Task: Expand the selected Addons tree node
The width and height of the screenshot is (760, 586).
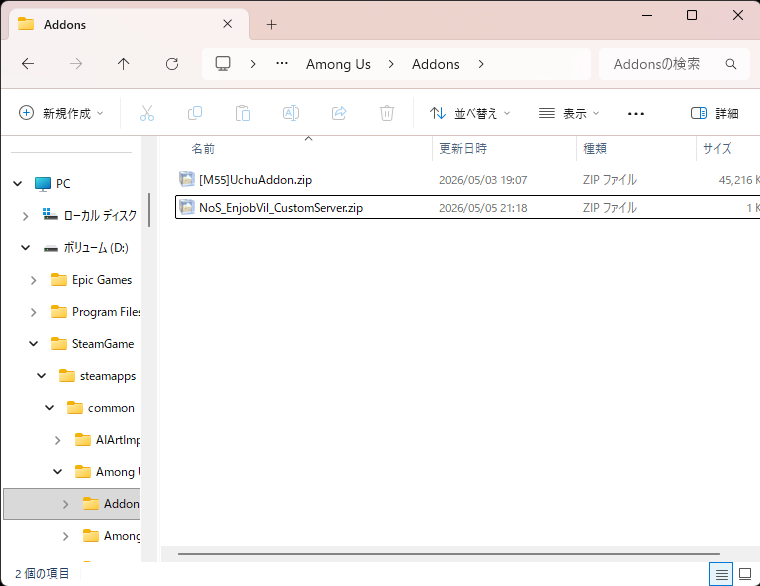Action: (x=65, y=504)
